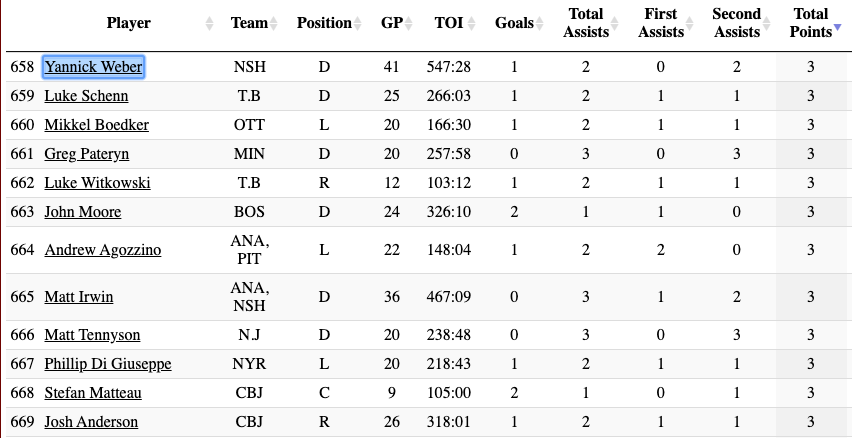852x438 pixels.
Task: Sort by Position column sort arrows
Action: pyautogui.click(x=357, y=23)
